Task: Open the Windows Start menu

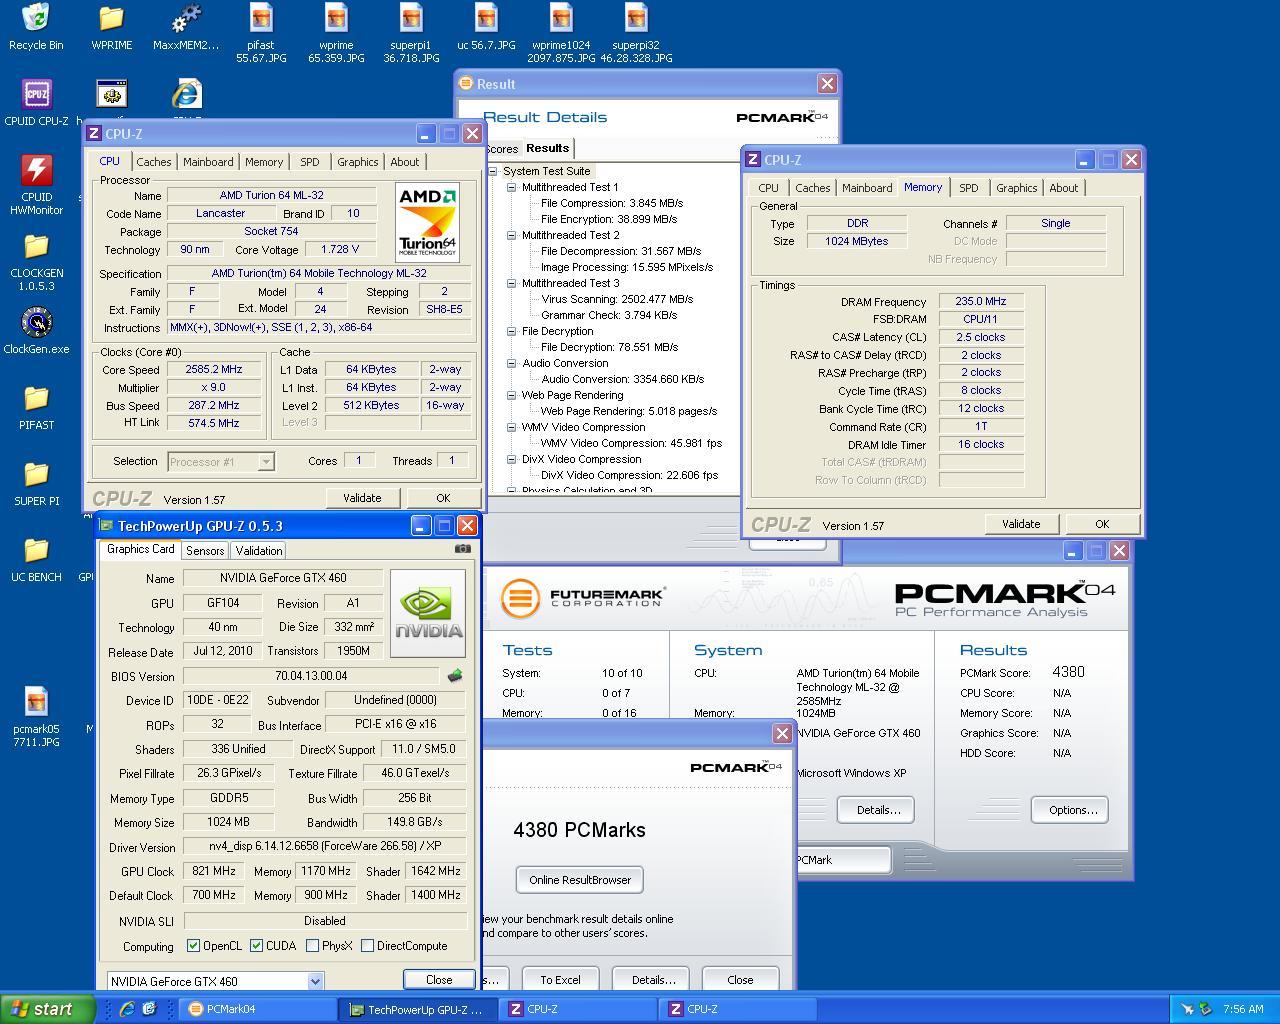Action: click(x=48, y=1009)
